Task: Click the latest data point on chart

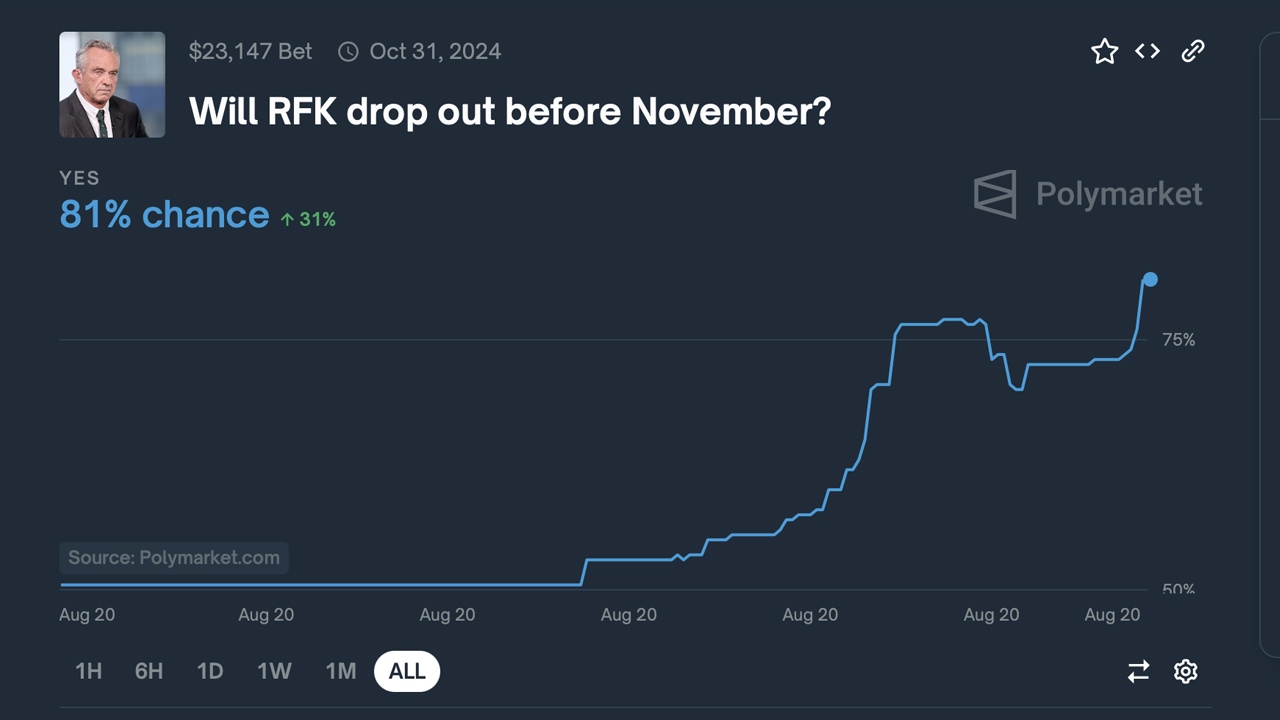Action: 1150,280
